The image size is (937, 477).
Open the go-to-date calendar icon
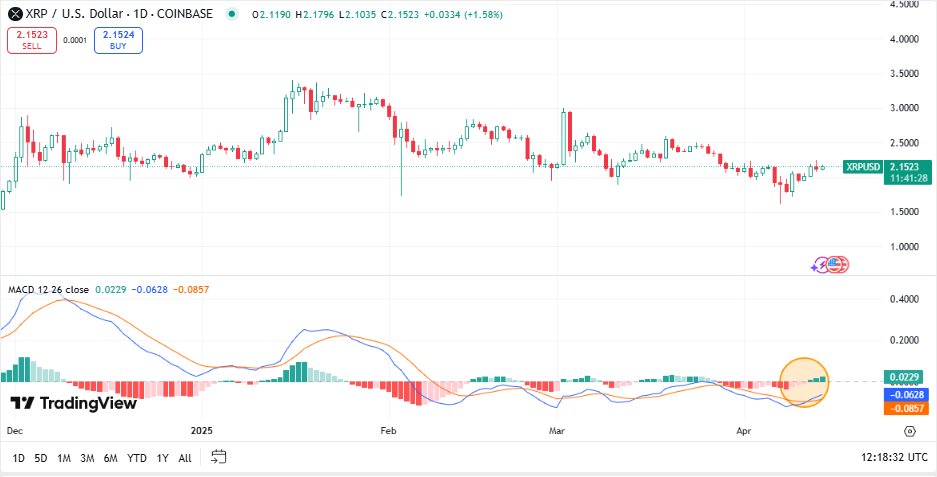click(x=219, y=458)
